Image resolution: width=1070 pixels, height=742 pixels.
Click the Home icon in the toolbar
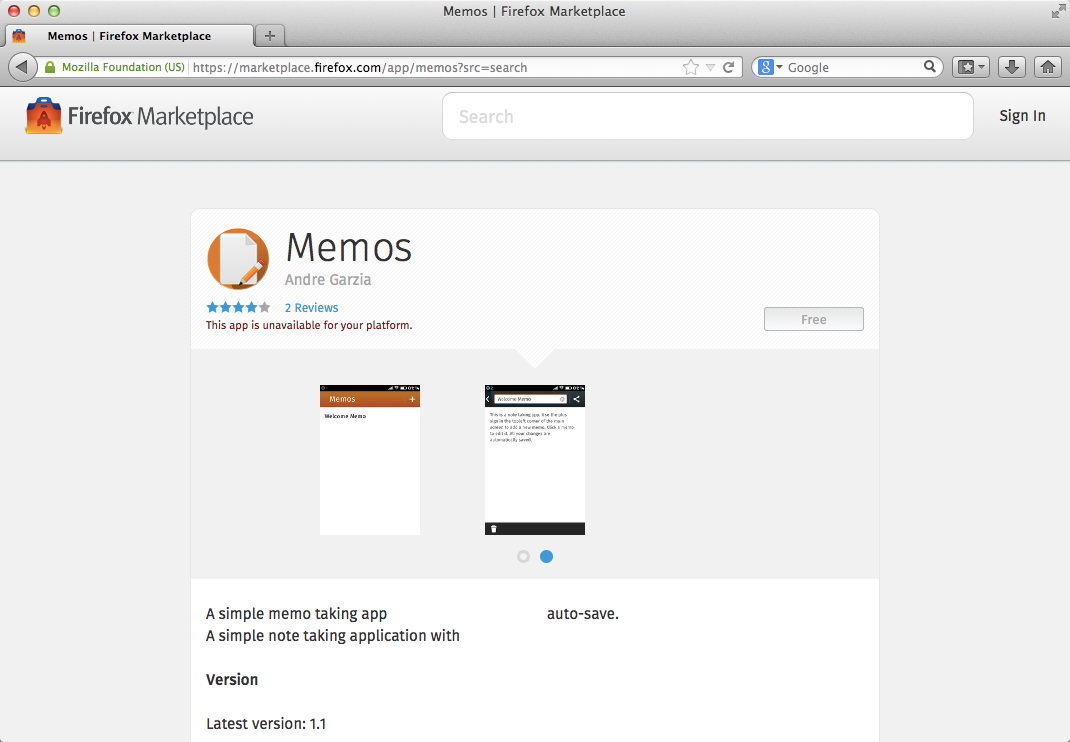(x=1047, y=67)
